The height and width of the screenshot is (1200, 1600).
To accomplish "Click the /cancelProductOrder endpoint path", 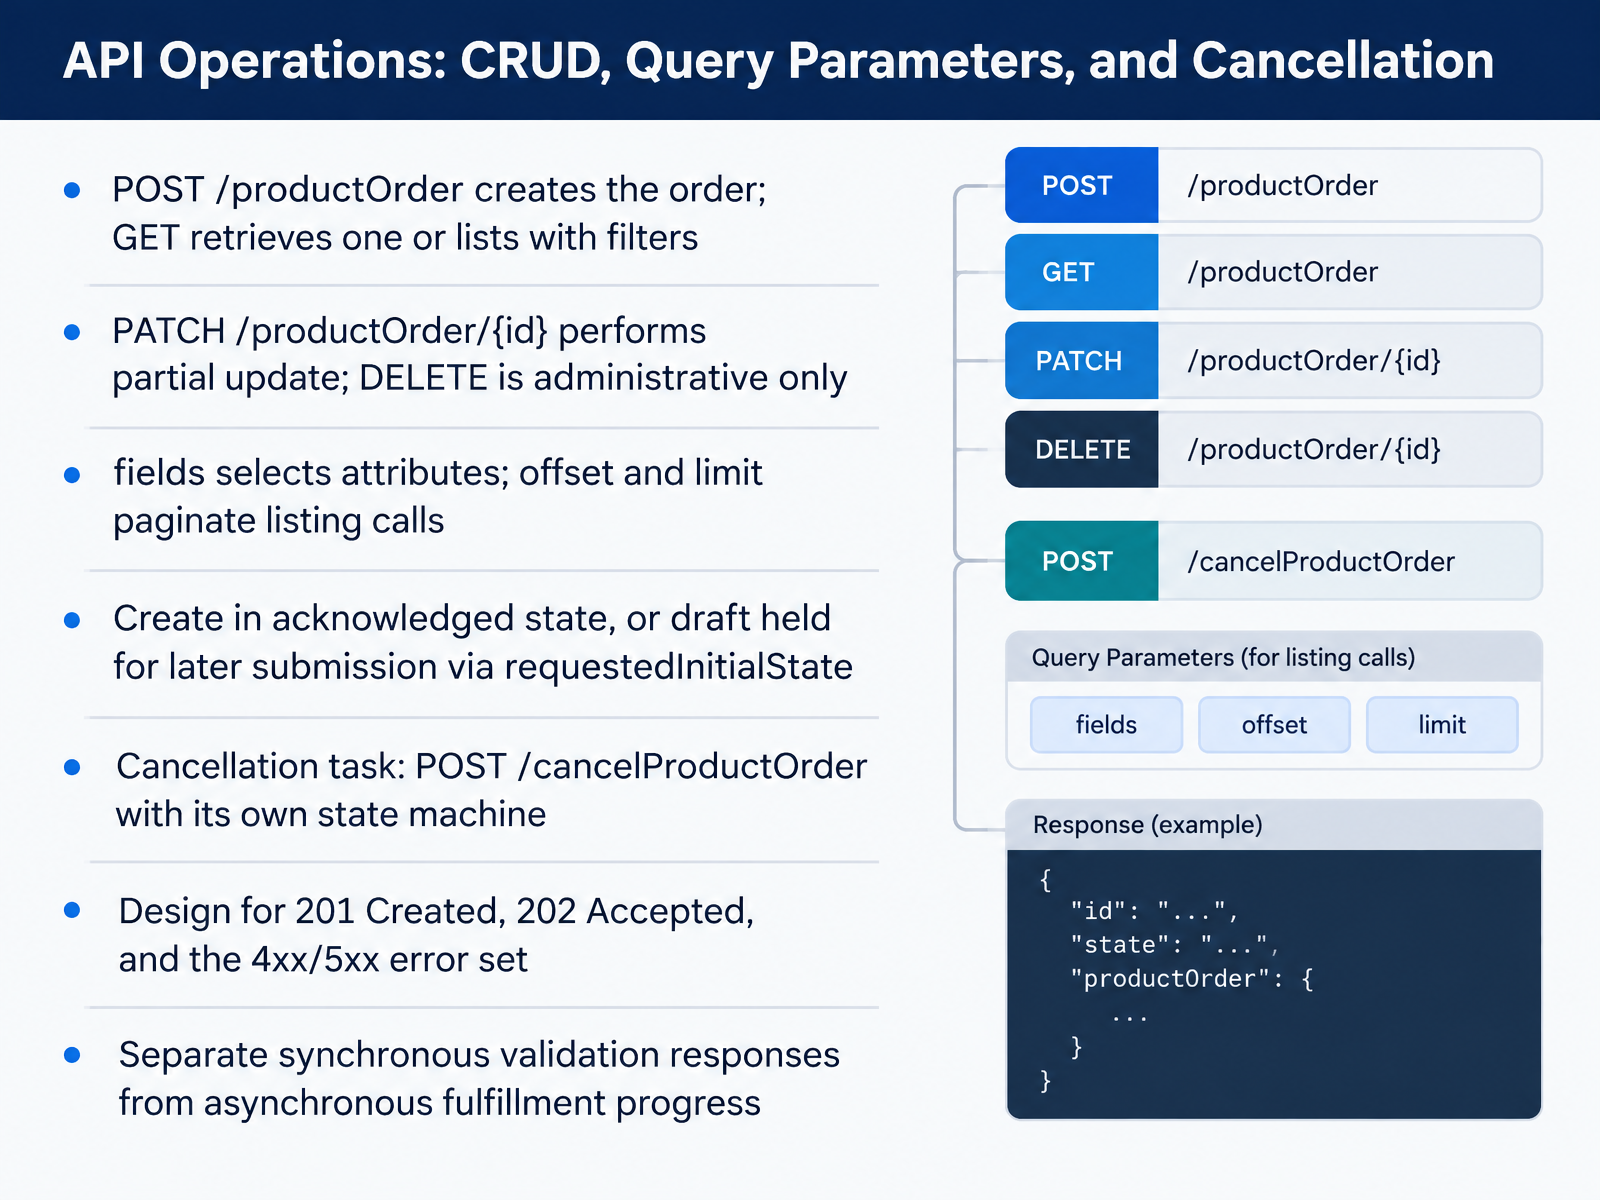I will [1321, 561].
